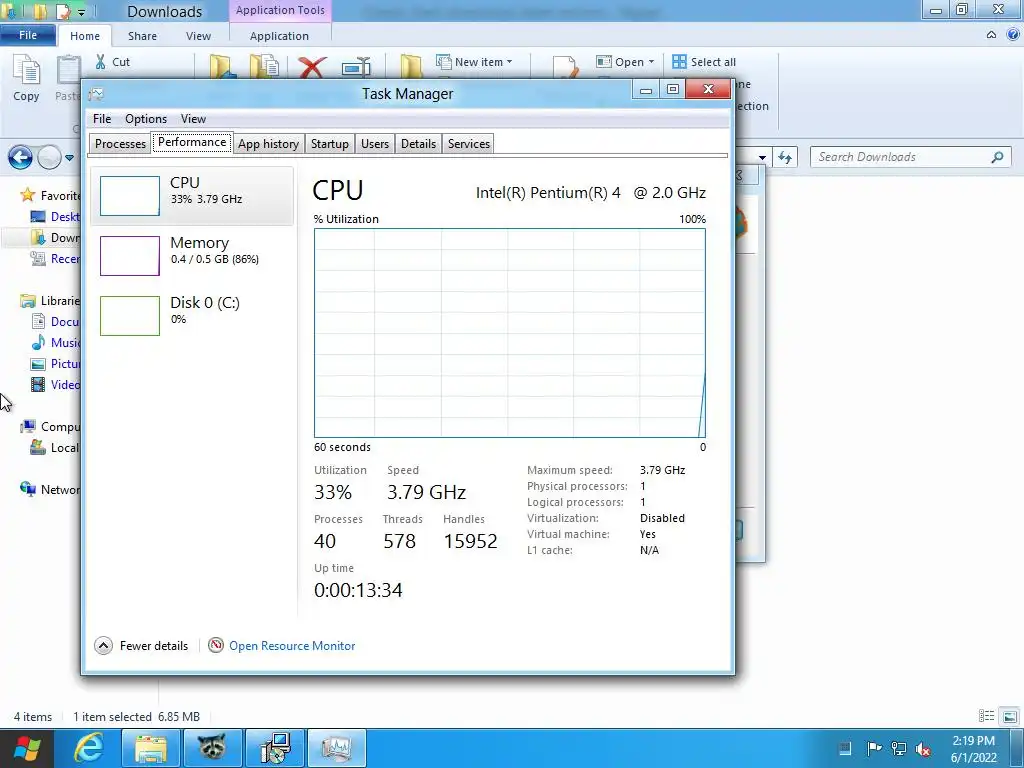Open the Application ribbon tab

pyautogui.click(x=279, y=36)
